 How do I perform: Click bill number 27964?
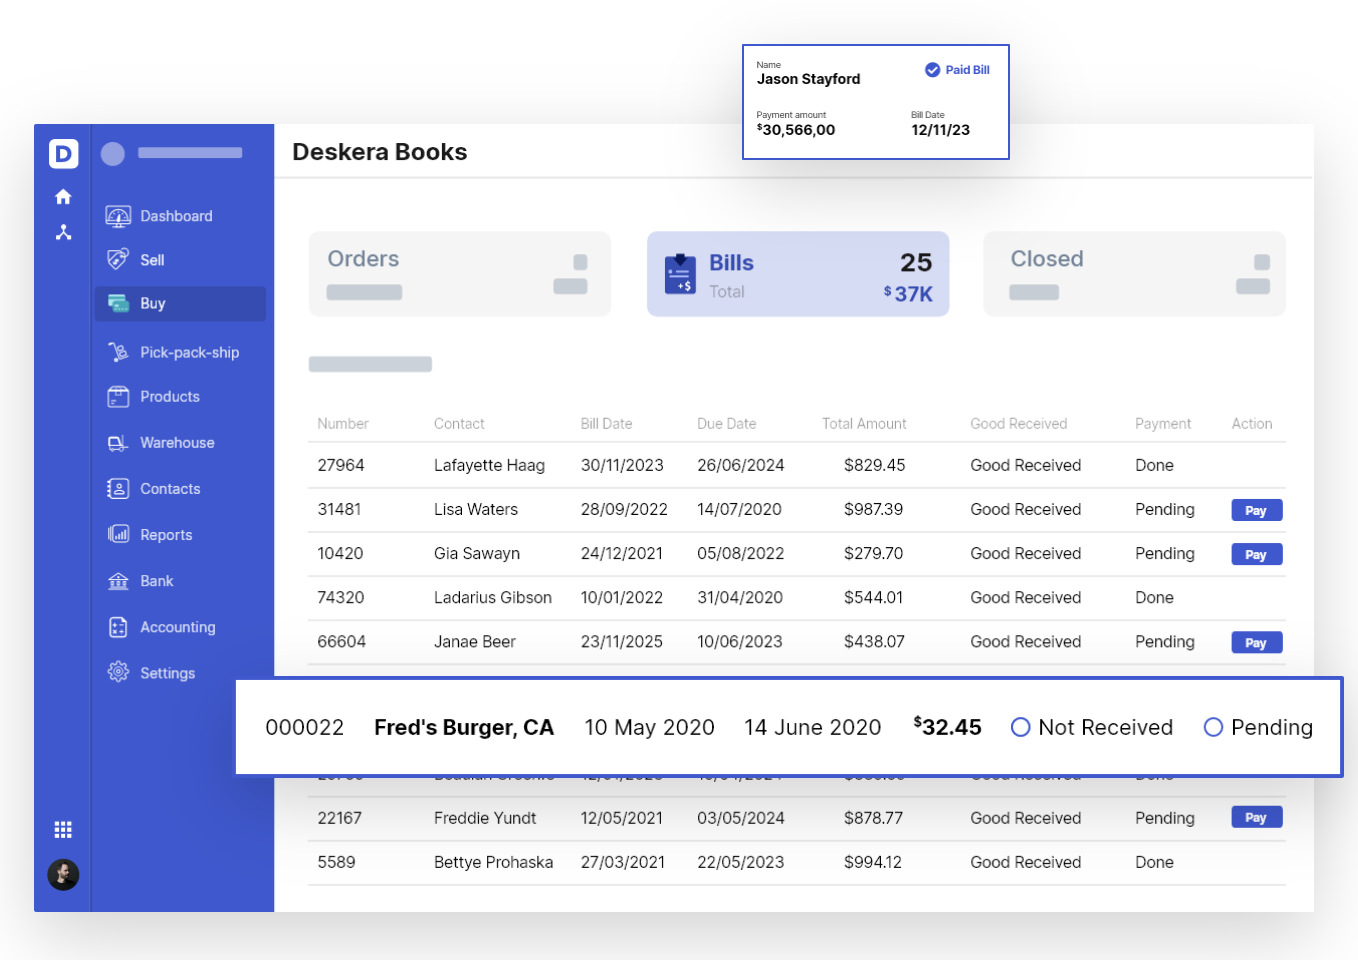[x=341, y=465]
